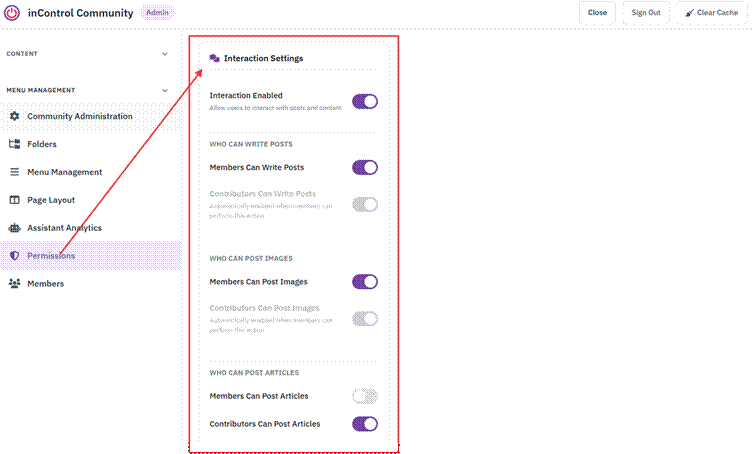Click the Community Administration gear icon
Image resolution: width=752 pixels, height=454 pixels.
pyautogui.click(x=14, y=116)
